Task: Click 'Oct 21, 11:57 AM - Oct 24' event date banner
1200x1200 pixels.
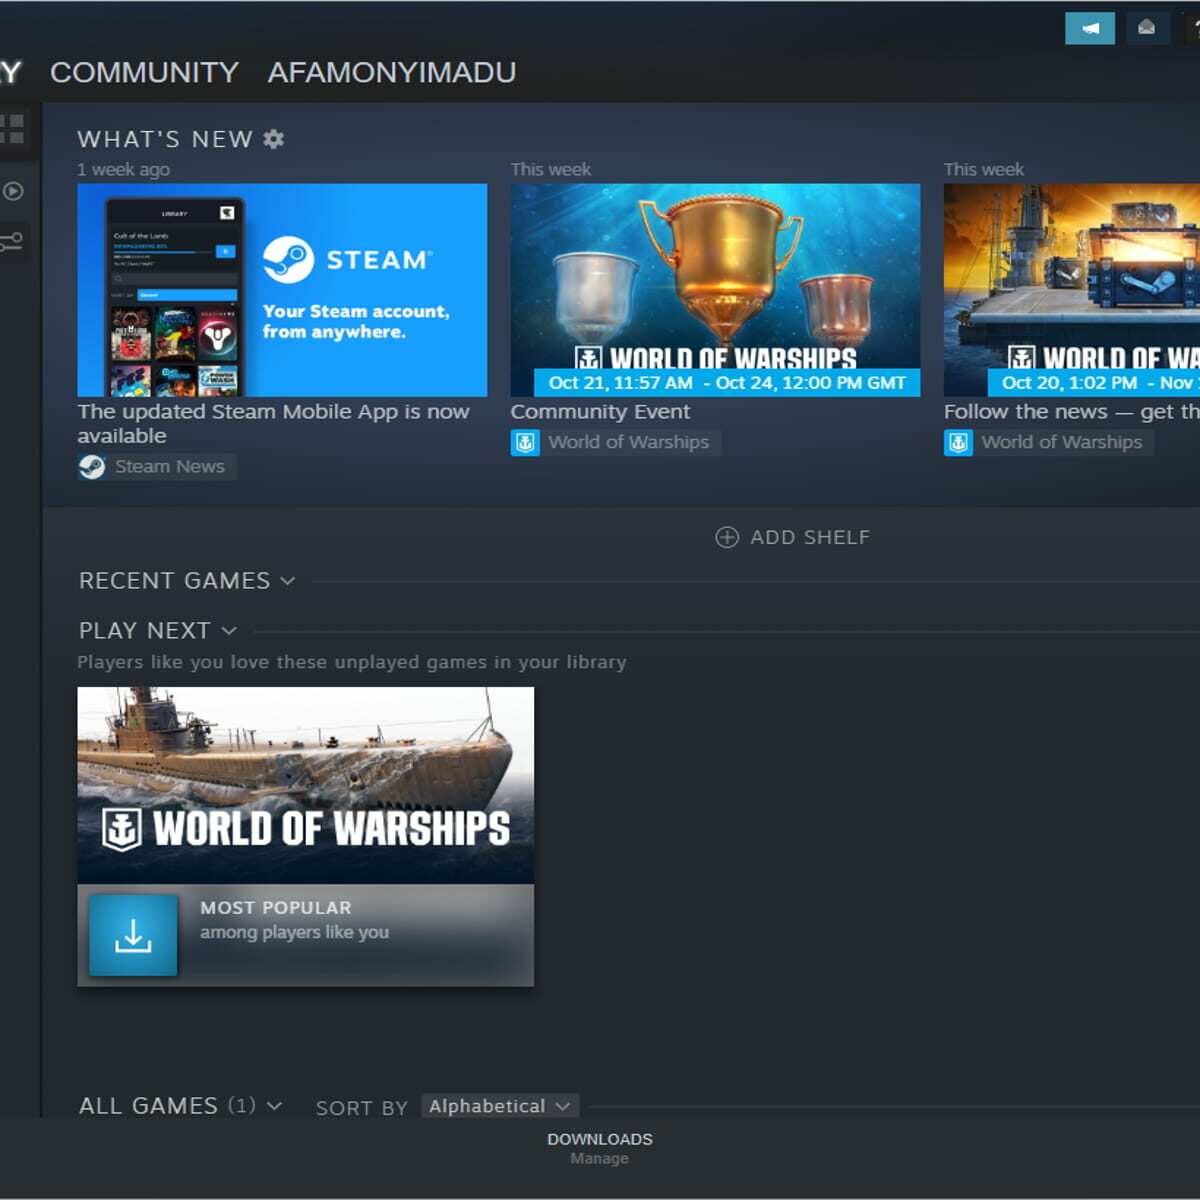Action: [727, 383]
